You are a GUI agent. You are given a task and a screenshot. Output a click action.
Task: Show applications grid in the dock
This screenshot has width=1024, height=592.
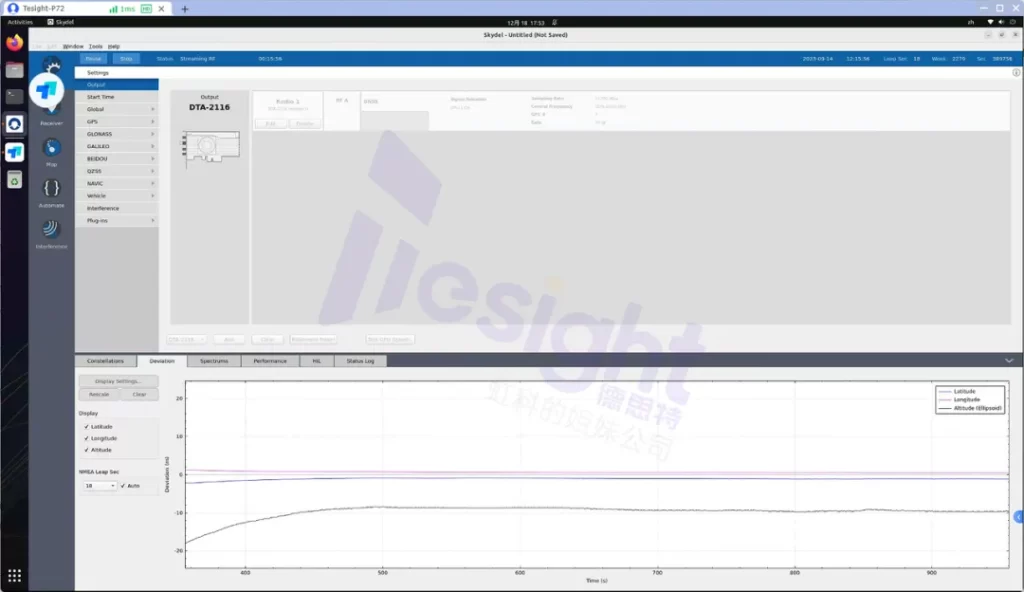click(x=14, y=575)
